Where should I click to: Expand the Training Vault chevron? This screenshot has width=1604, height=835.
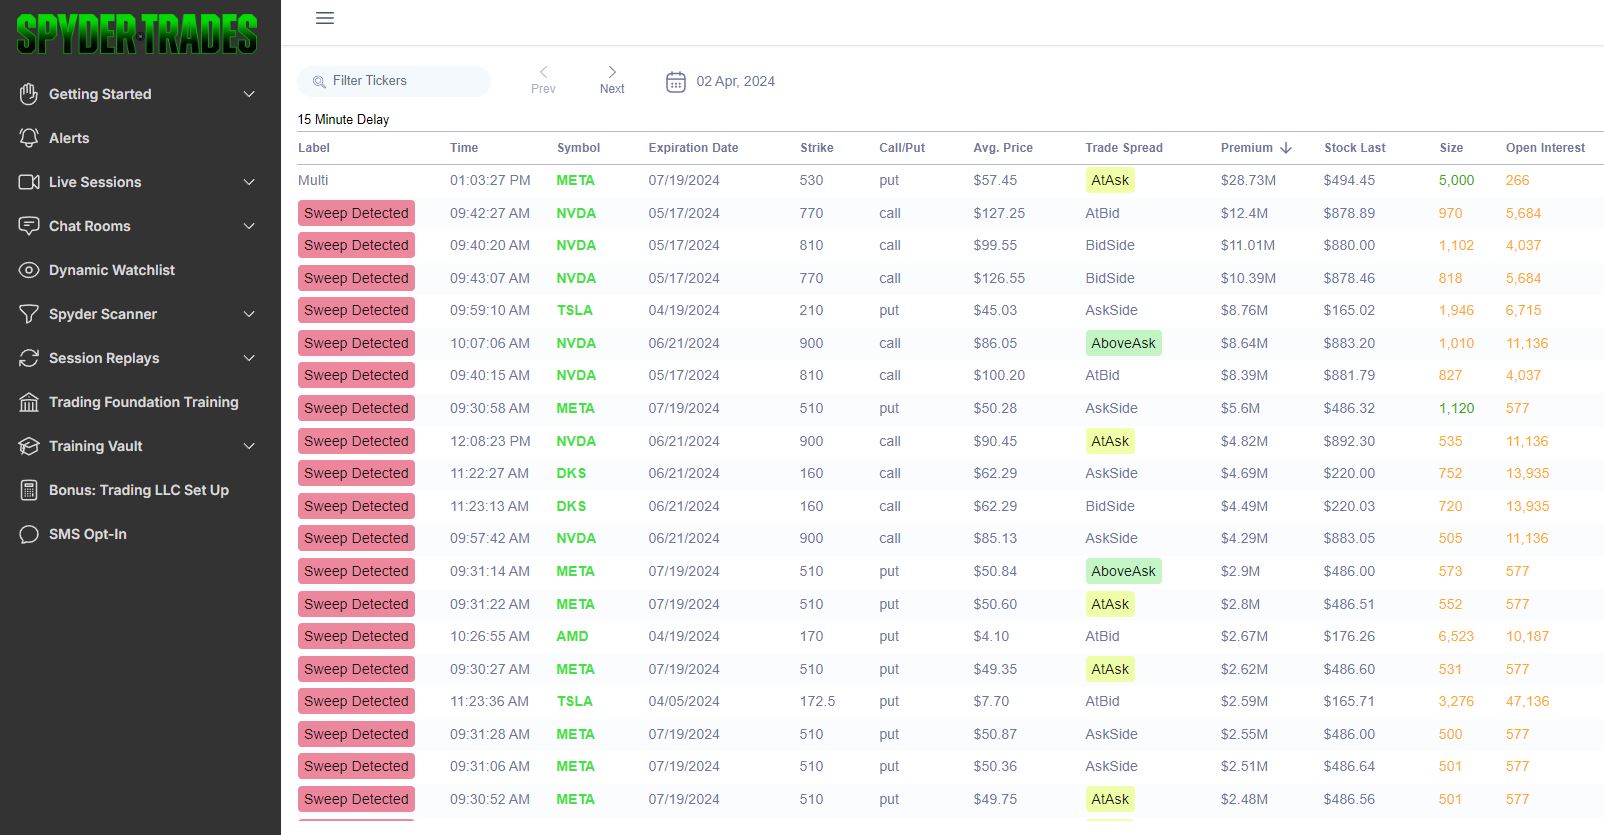tap(249, 446)
